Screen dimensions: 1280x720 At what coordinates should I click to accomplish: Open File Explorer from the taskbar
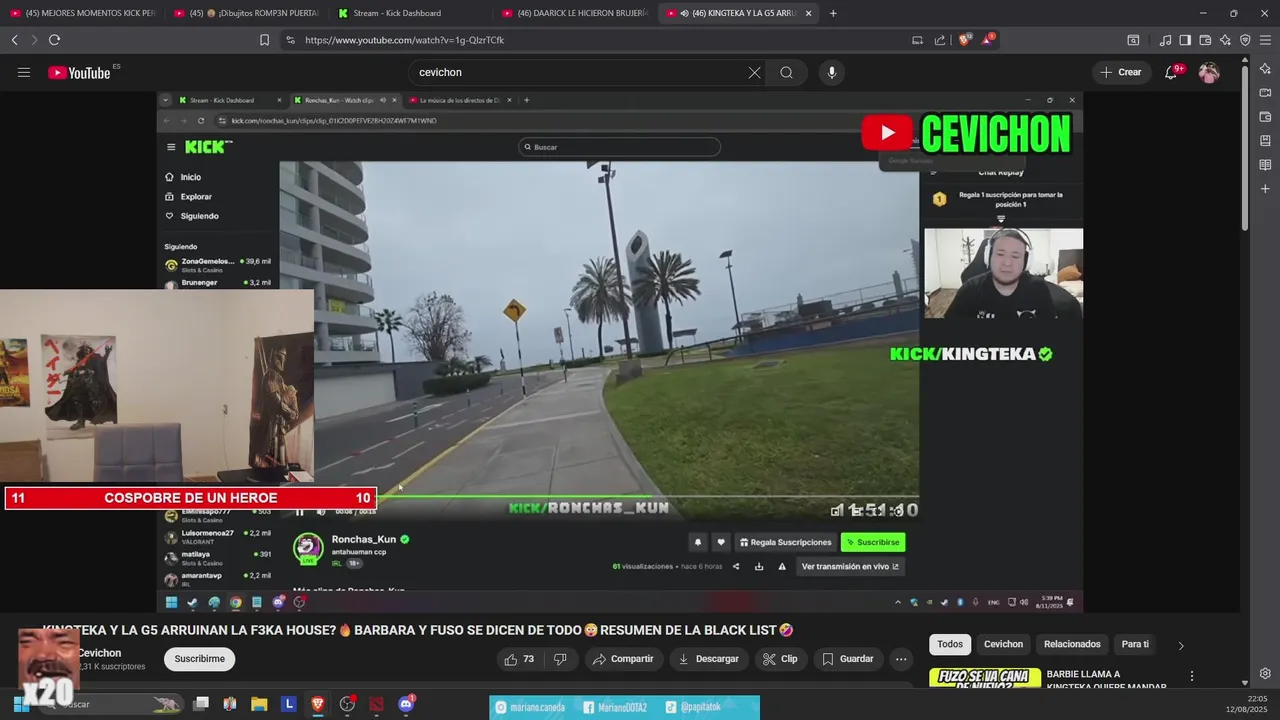point(259,704)
